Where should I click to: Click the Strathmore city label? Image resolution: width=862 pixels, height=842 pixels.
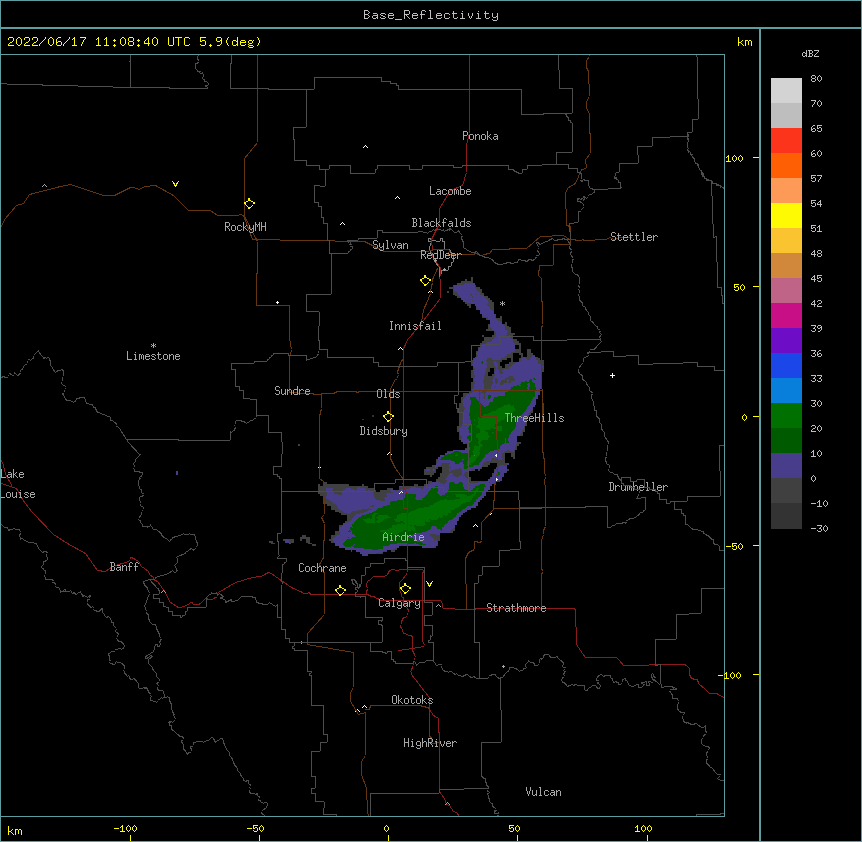point(516,608)
